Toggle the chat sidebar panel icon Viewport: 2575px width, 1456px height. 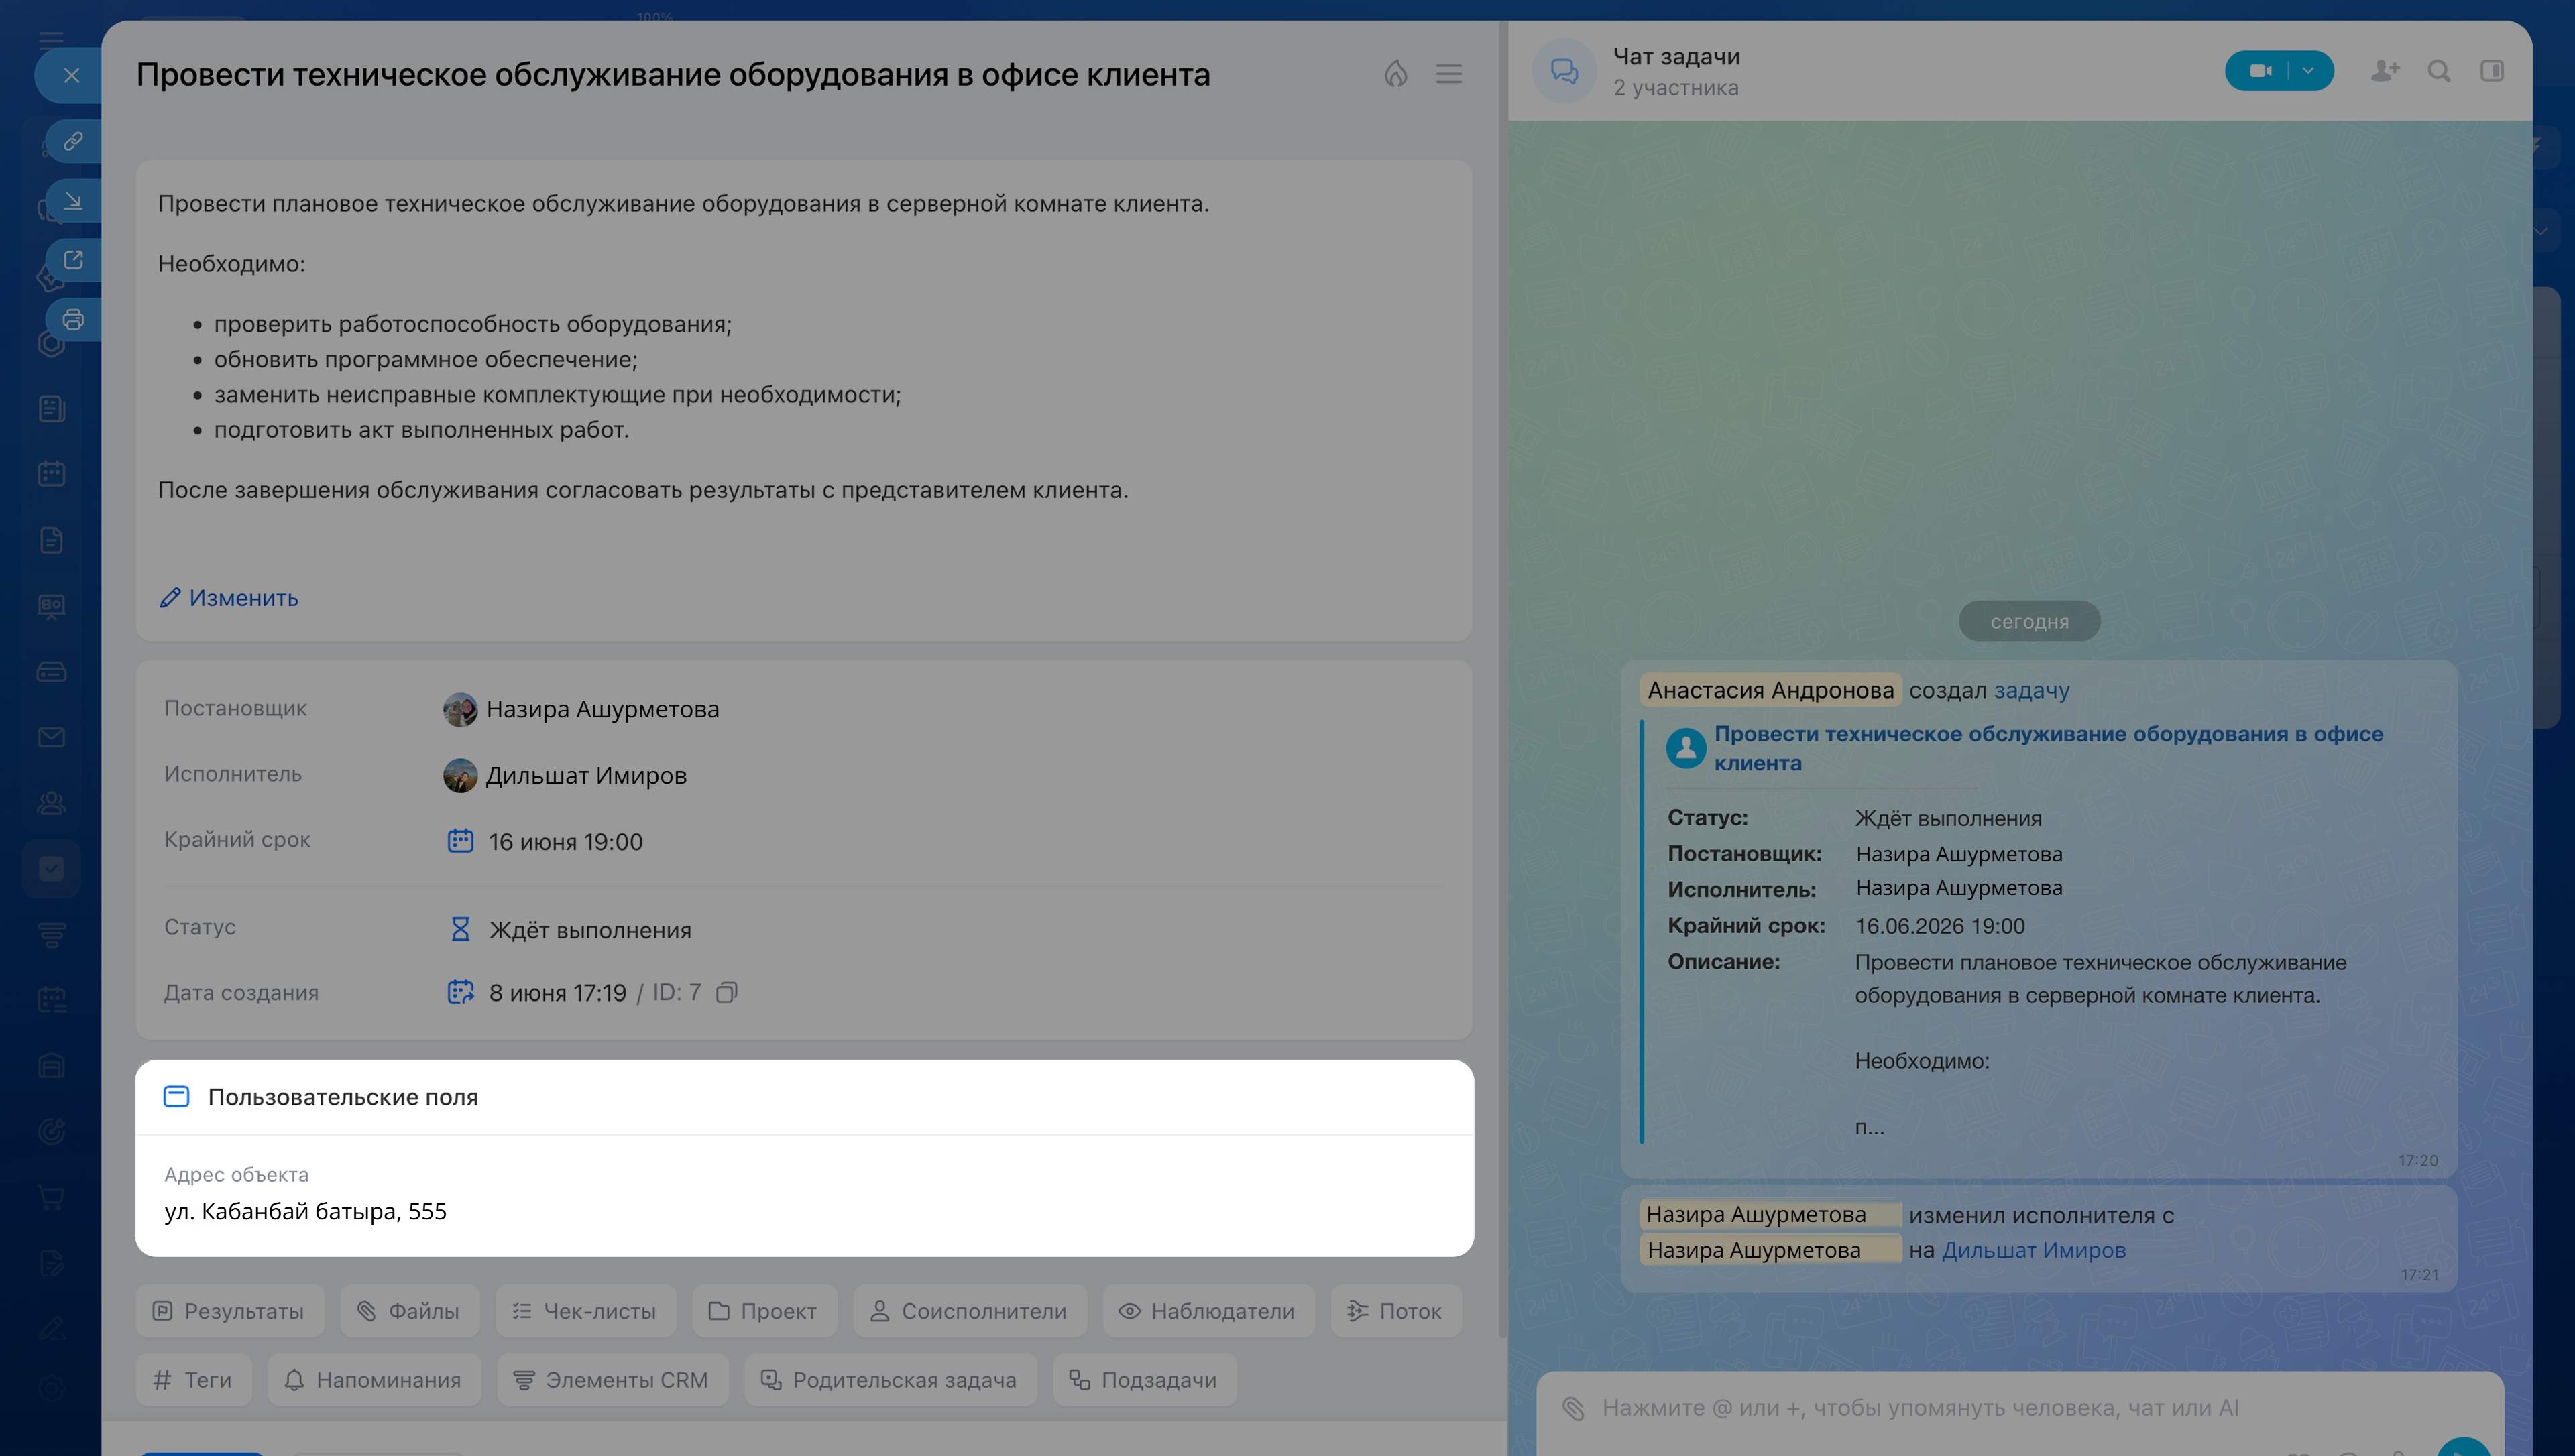[x=2492, y=71]
